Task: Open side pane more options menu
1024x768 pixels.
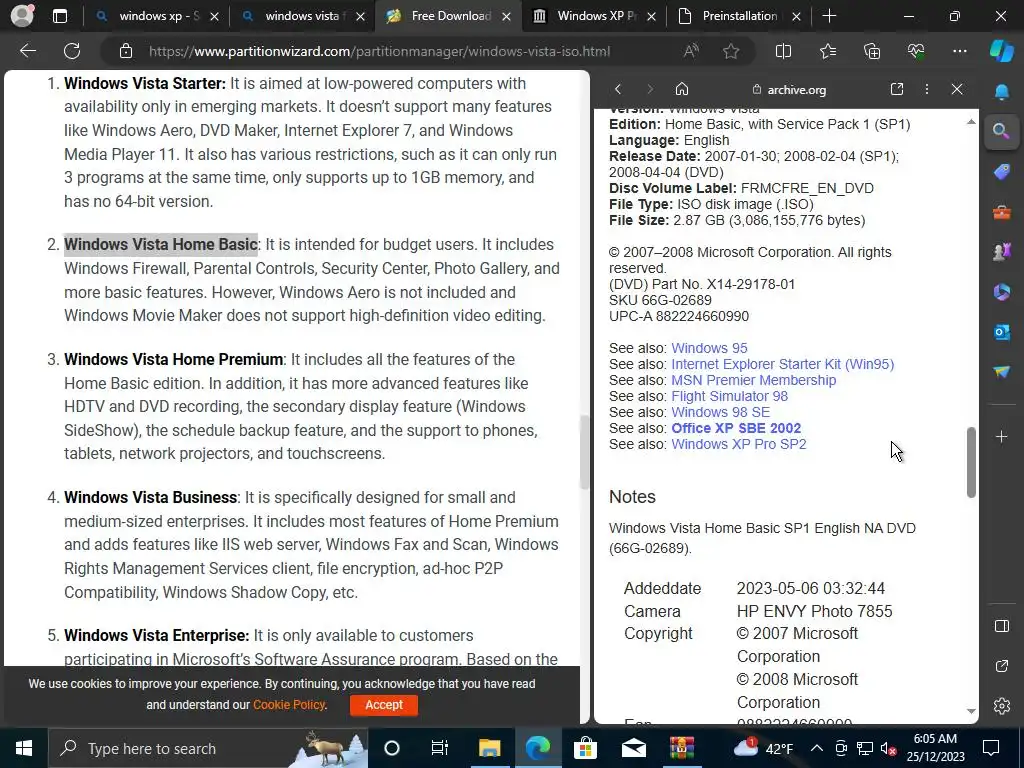Action: pos(927,89)
